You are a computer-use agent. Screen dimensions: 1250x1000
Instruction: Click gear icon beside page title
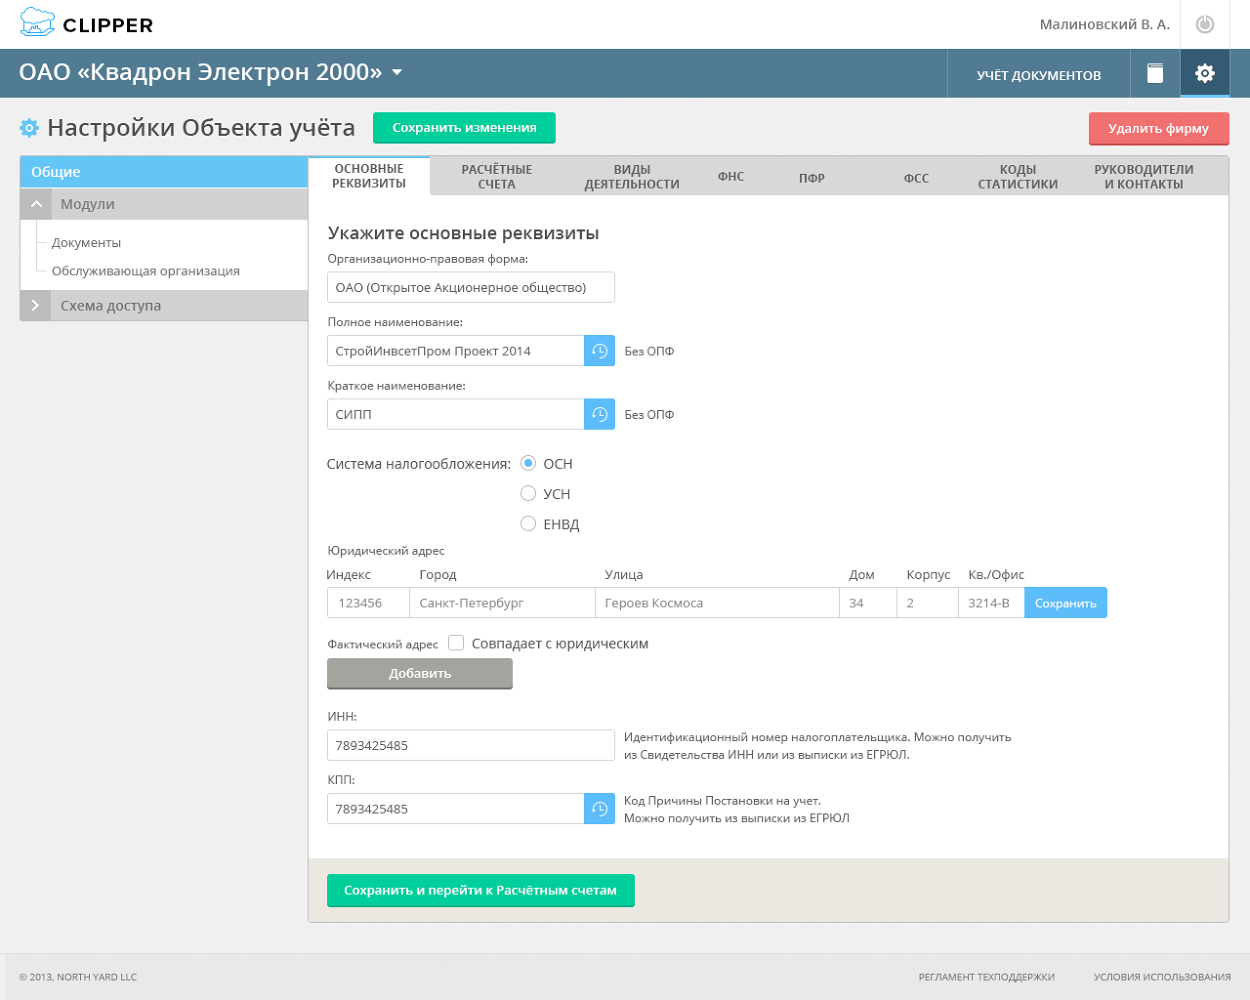29,128
